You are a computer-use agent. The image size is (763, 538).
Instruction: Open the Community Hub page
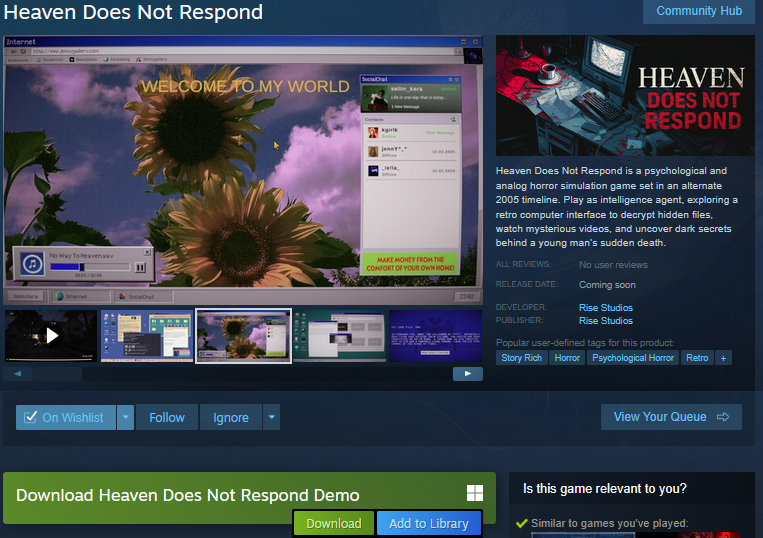(699, 11)
